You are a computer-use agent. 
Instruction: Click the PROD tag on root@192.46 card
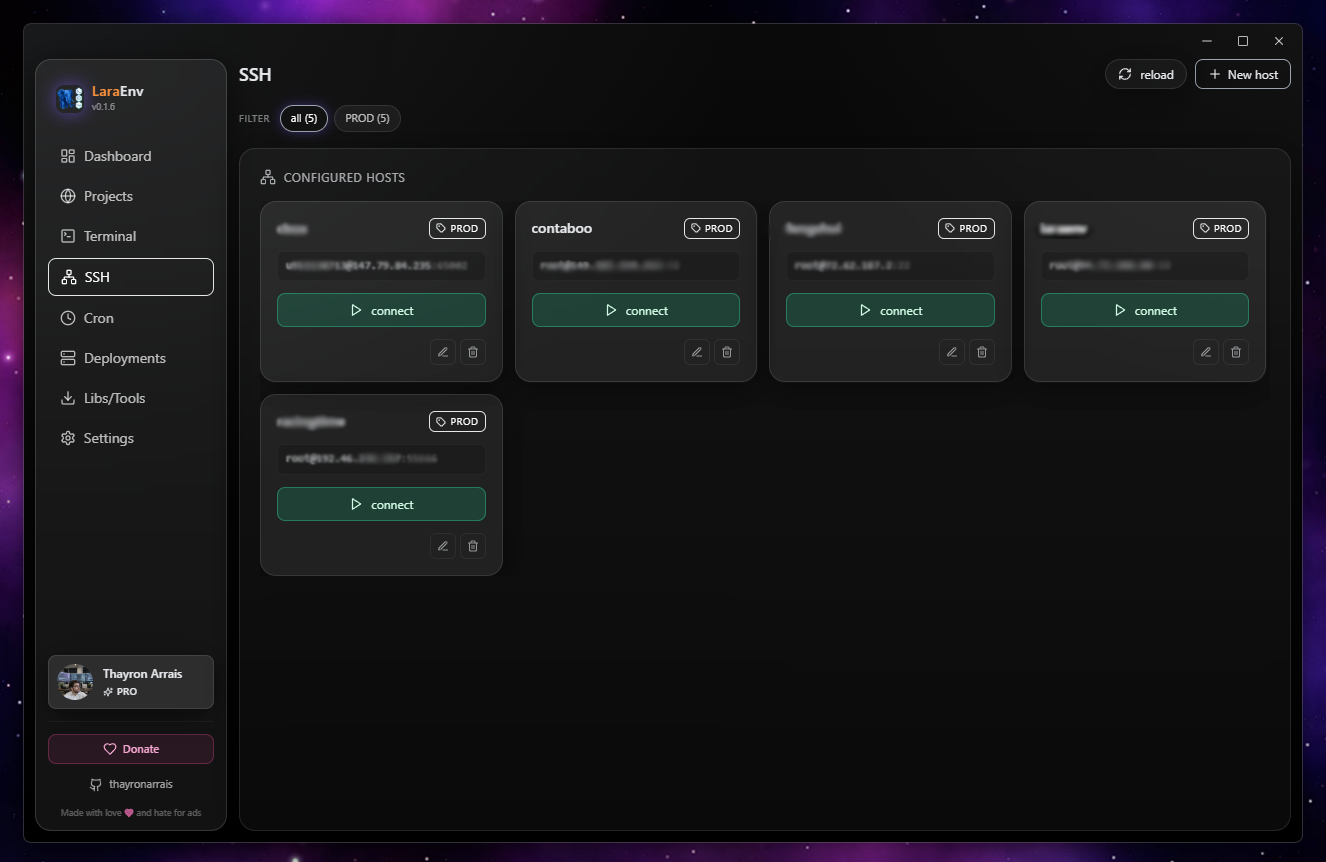[458, 422]
